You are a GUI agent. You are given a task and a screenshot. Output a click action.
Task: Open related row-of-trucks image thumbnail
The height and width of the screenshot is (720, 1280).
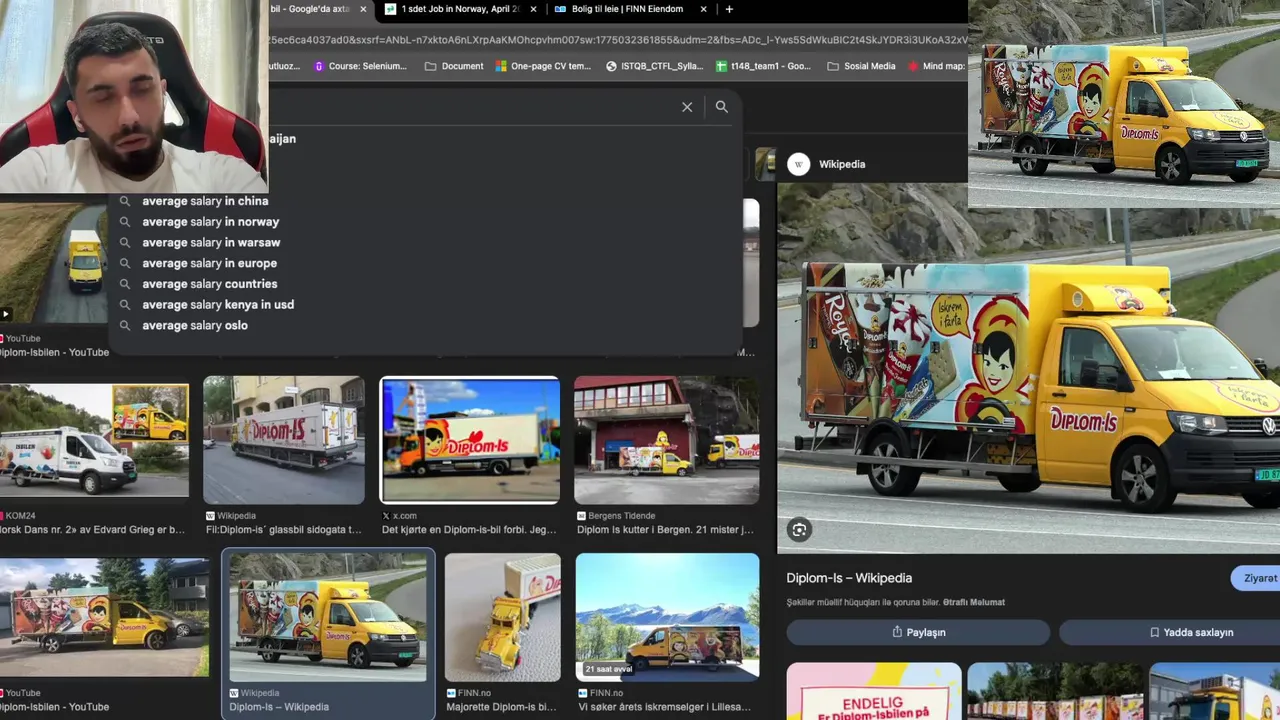click(x=1055, y=691)
